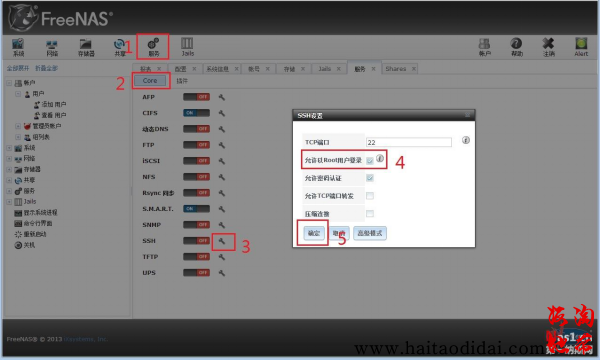Screen dimensions: 600x360
Task: Open SSH settings wrench icon
Action: pyautogui.click(x=222, y=241)
